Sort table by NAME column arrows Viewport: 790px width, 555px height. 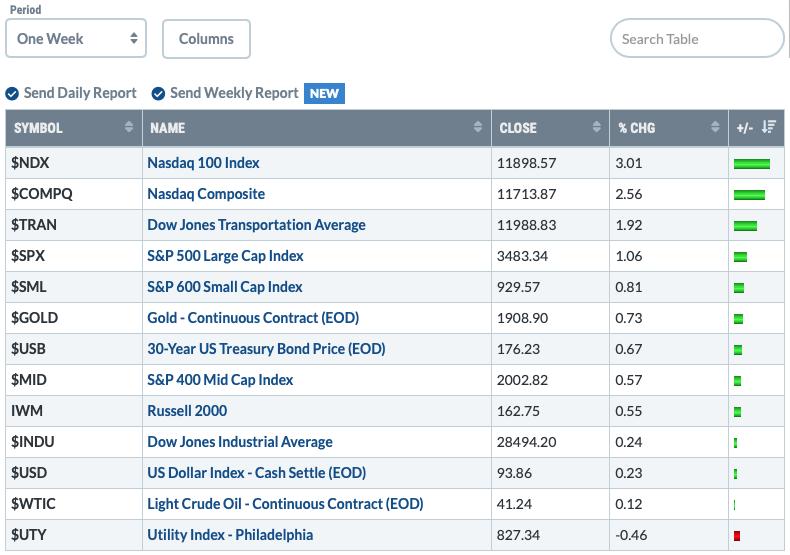(478, 127)
